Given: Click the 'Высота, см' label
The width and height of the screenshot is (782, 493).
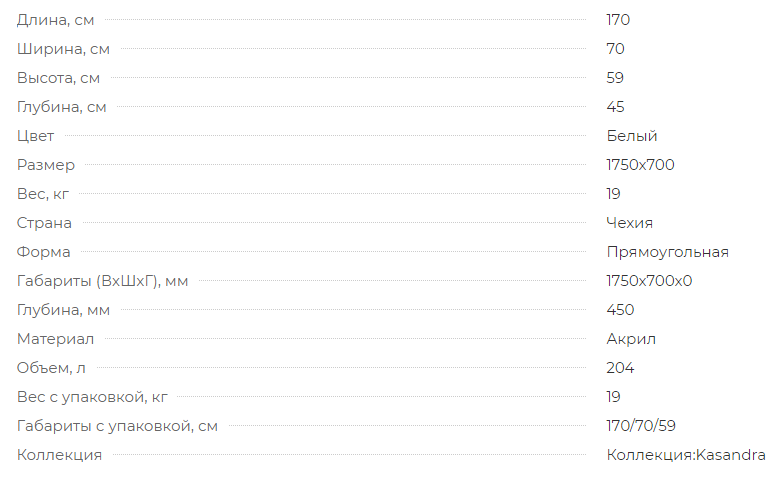Looking at the screenshot, I should pos(58,78).
